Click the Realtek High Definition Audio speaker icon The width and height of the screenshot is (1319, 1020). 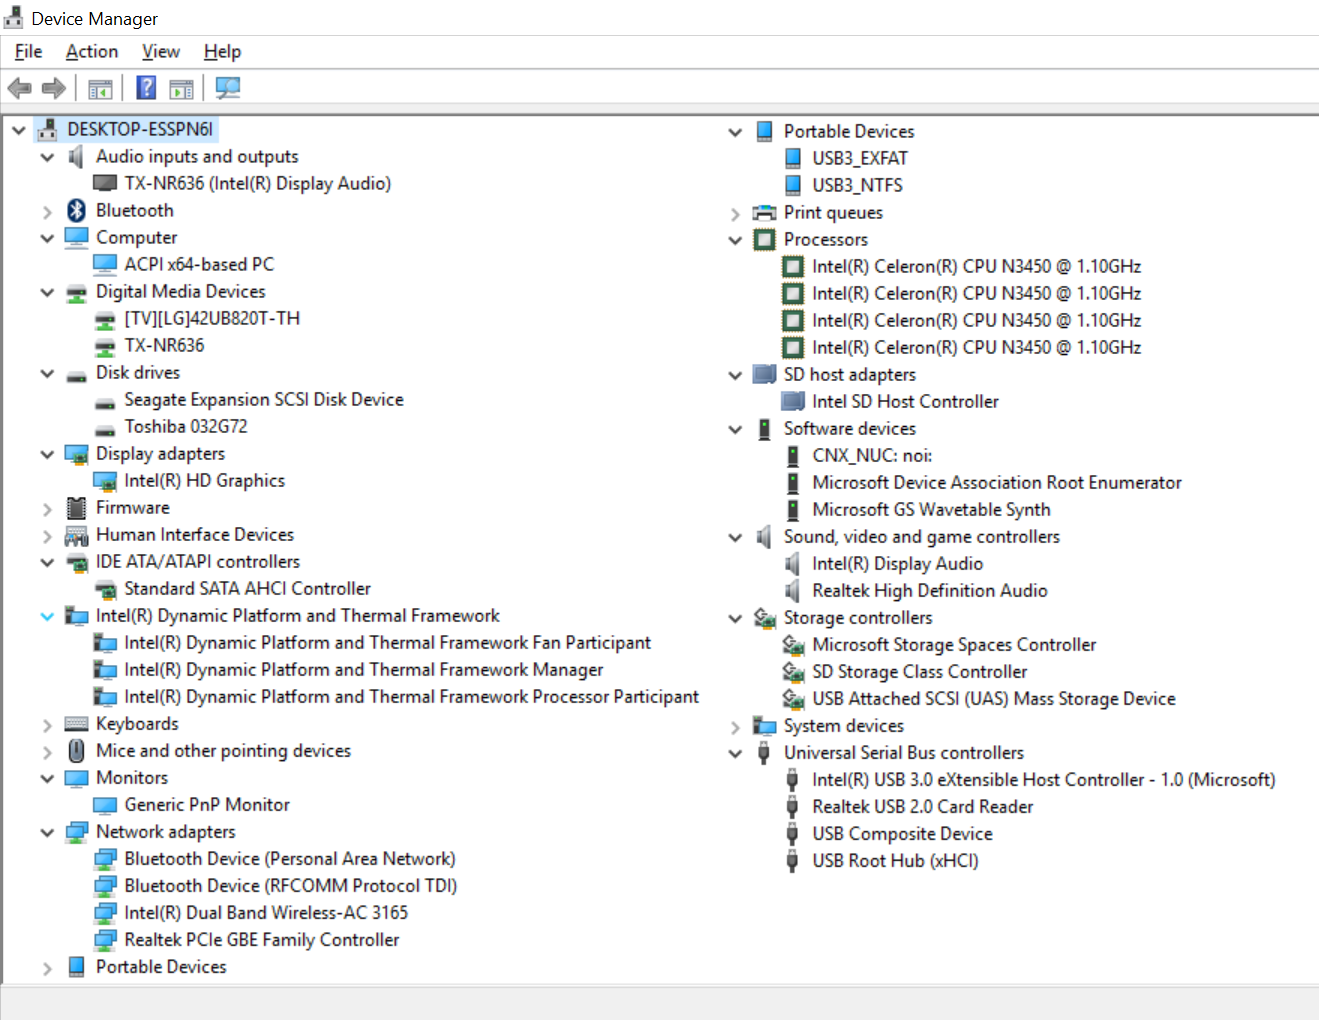793,590
